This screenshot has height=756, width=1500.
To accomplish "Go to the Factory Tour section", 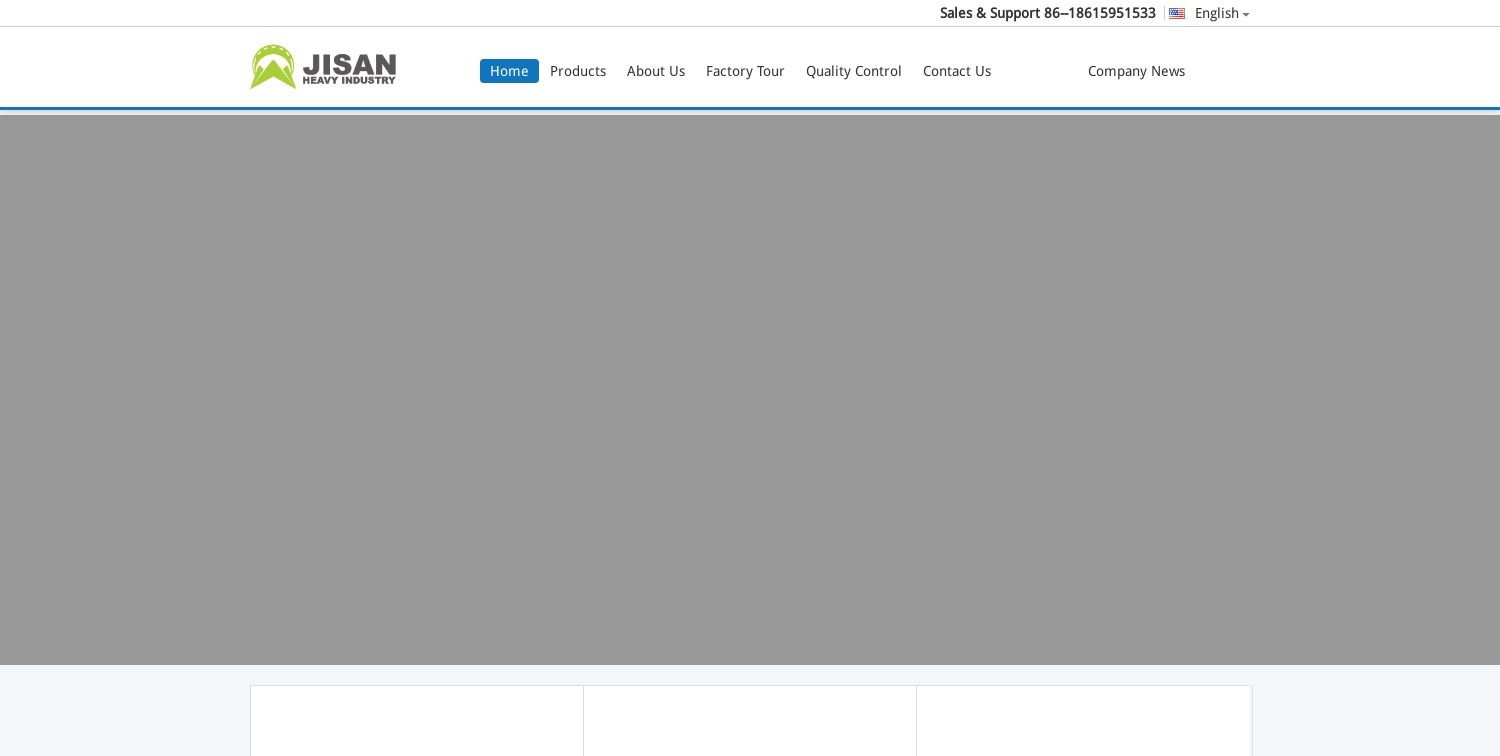I will click(745, 71).
